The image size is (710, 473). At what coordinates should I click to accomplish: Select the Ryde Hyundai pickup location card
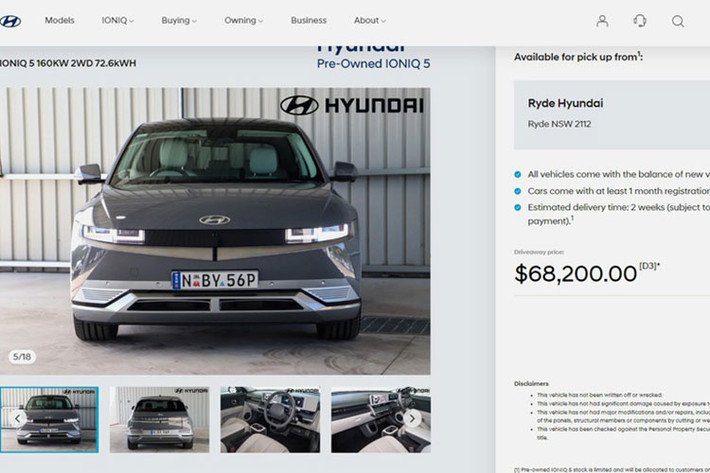[x=612, y=115]
